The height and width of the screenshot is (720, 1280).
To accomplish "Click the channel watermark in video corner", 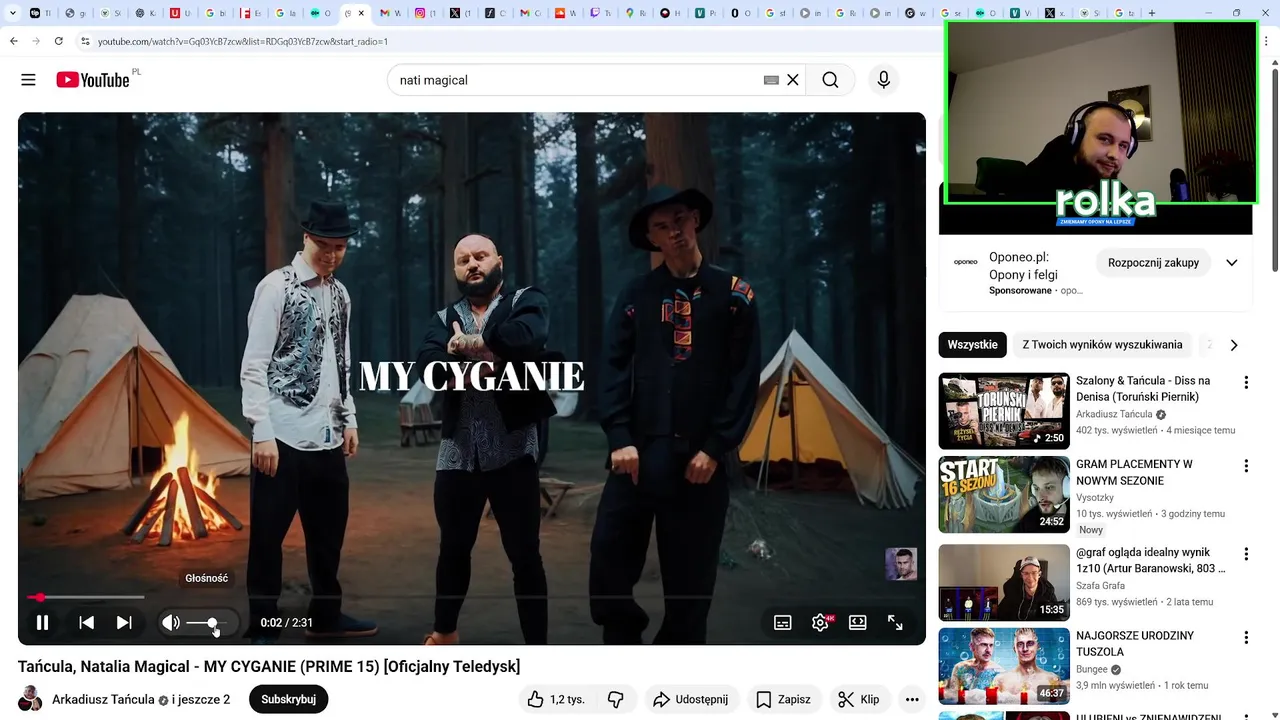I will pos(901,564).
